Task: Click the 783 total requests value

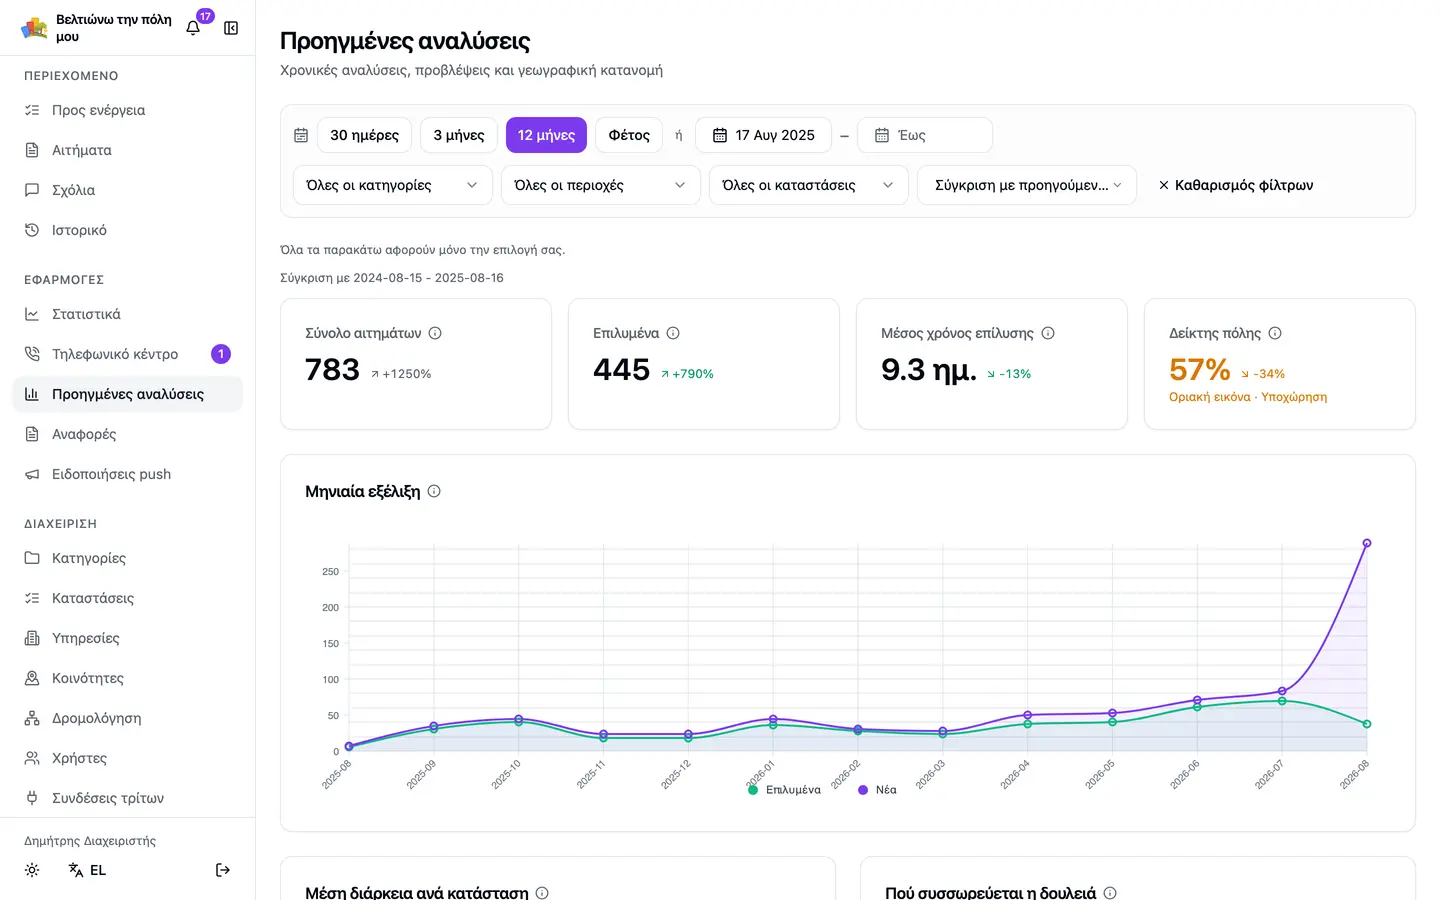Action: tap(332, 370)
